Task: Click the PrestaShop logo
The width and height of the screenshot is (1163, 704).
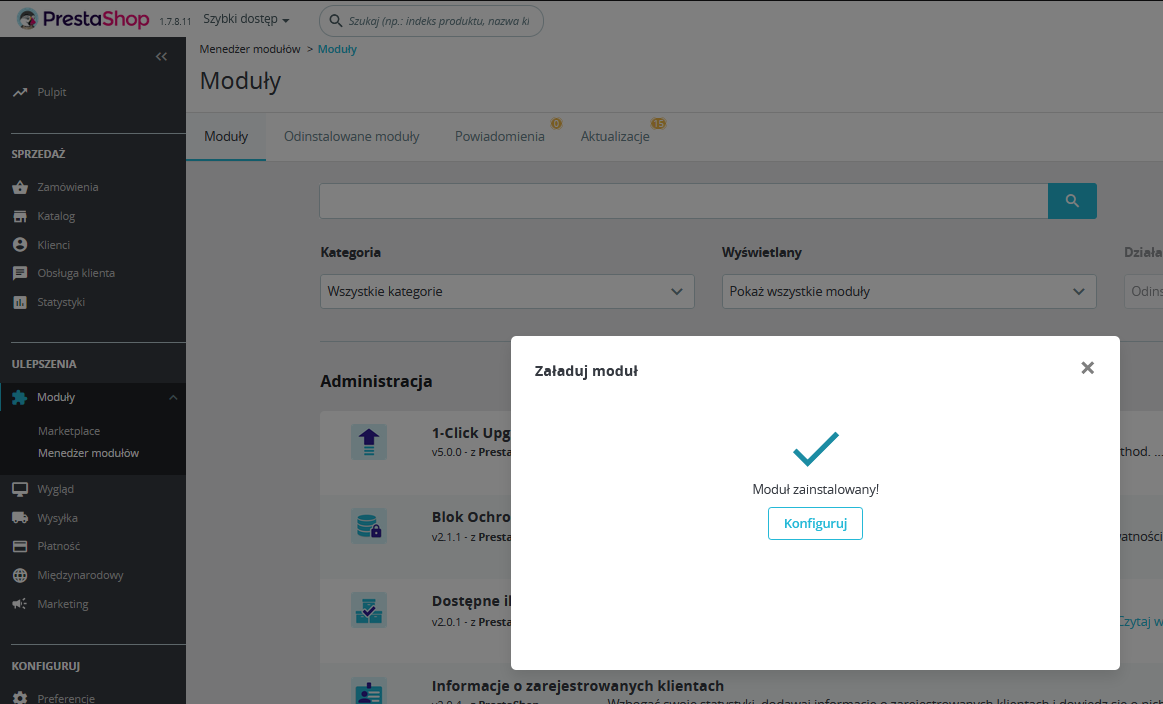Action: (82, 19)
